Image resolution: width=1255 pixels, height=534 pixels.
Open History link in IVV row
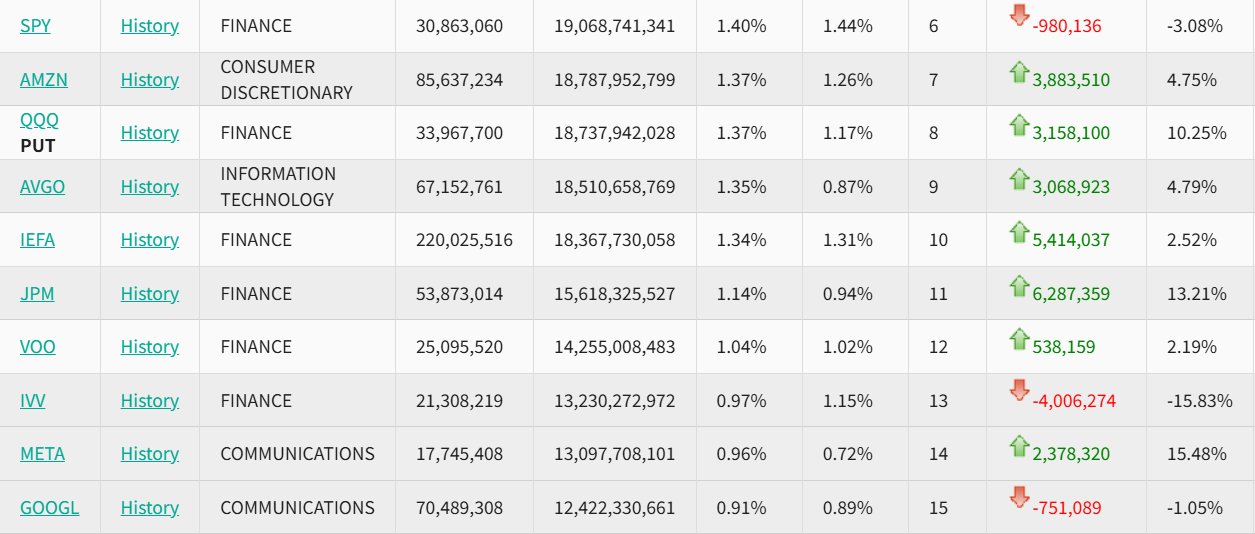click(150, 401)
